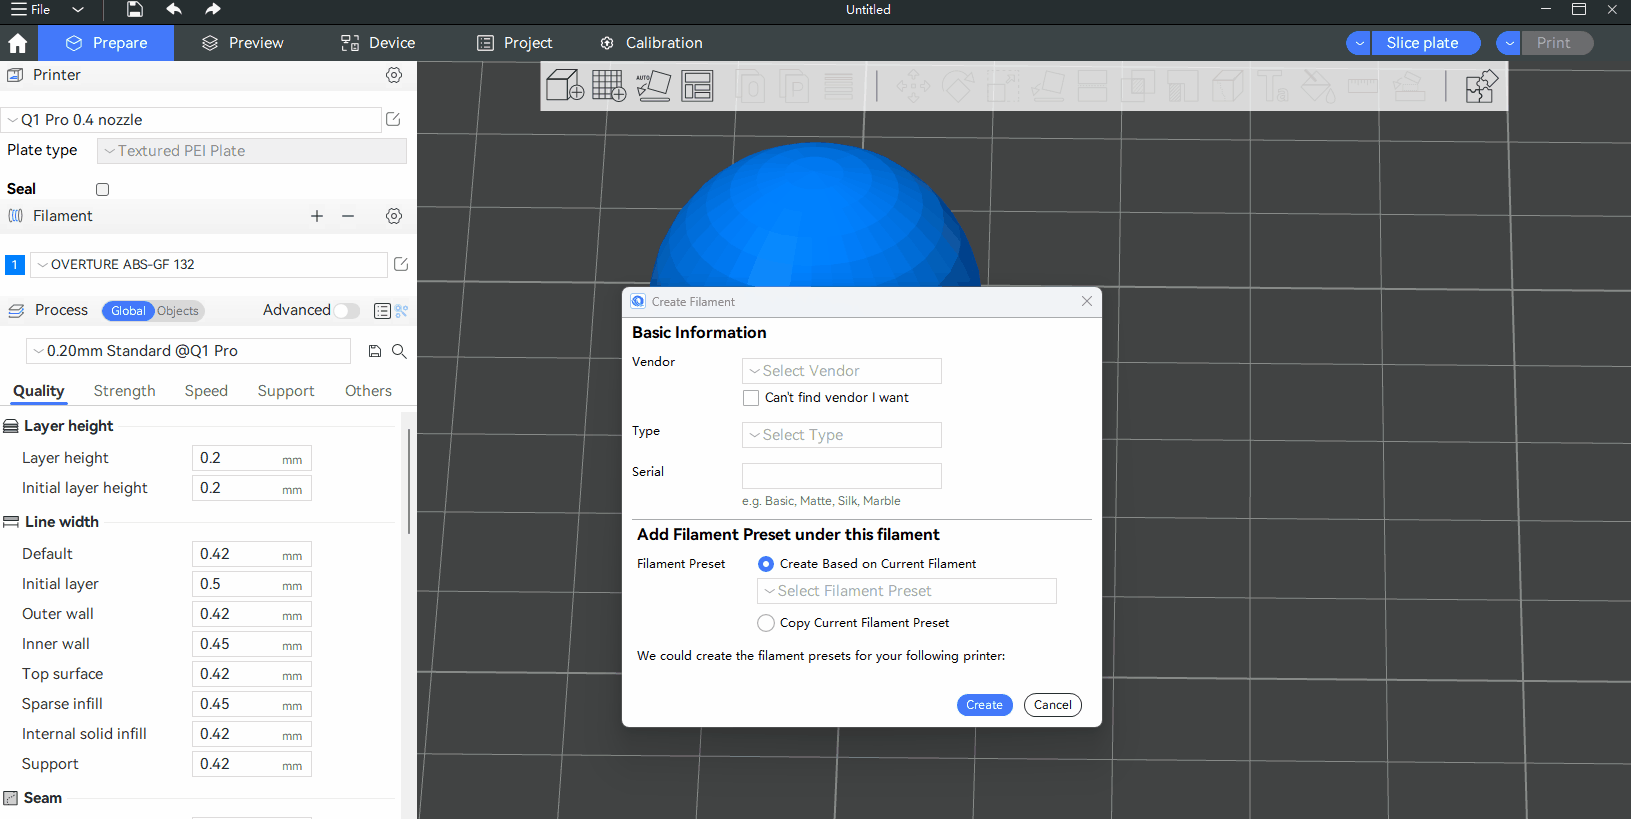Click the Initial layer height value field

(252, 488)
